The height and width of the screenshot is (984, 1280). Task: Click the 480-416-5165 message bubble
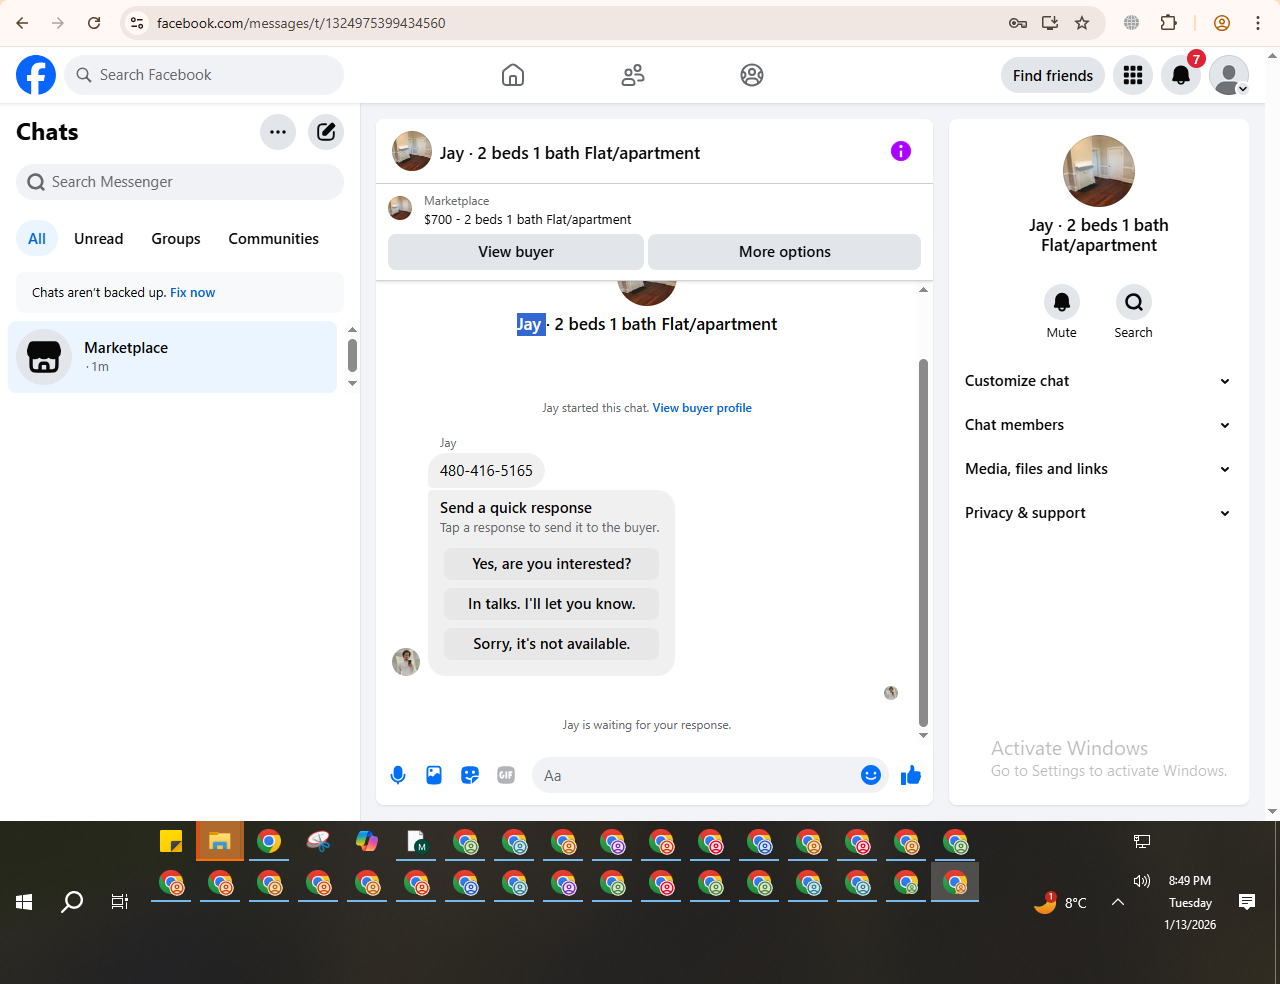tap(487, 471)
